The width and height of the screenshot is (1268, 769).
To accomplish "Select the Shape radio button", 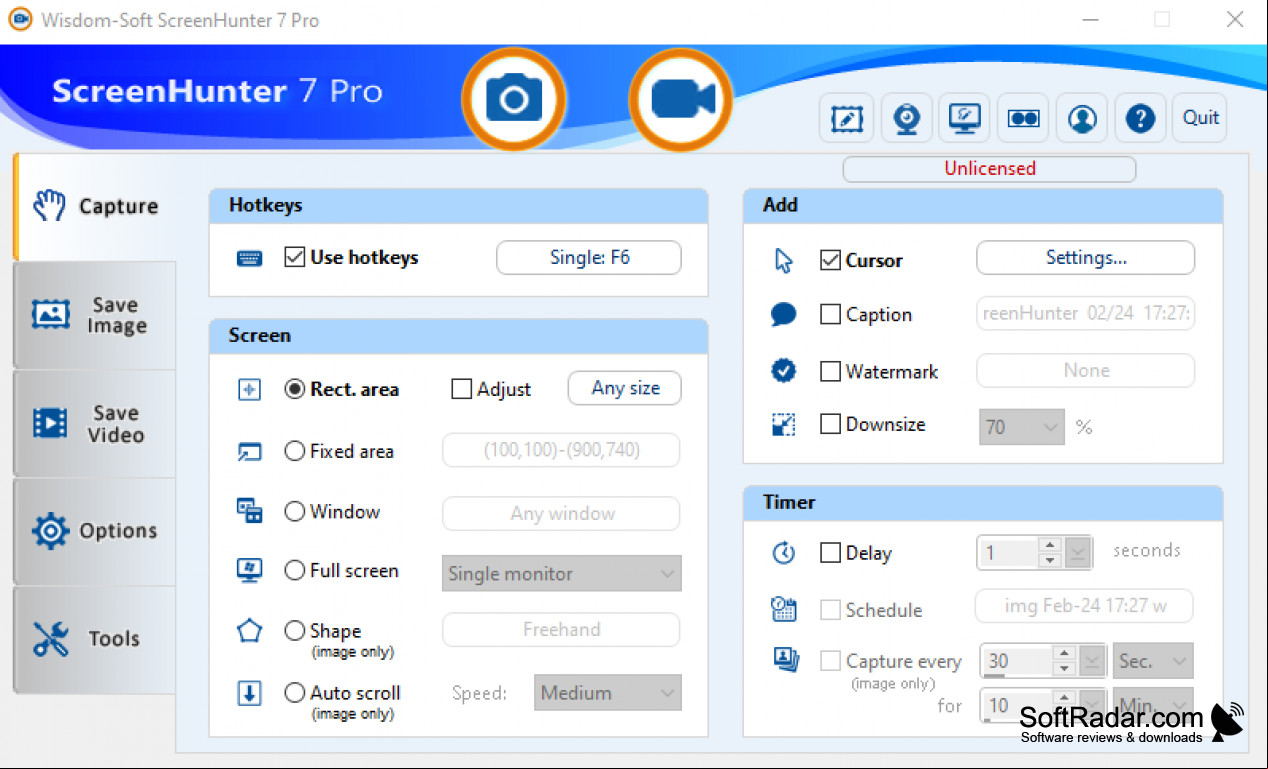I will [x=295, y=630].
